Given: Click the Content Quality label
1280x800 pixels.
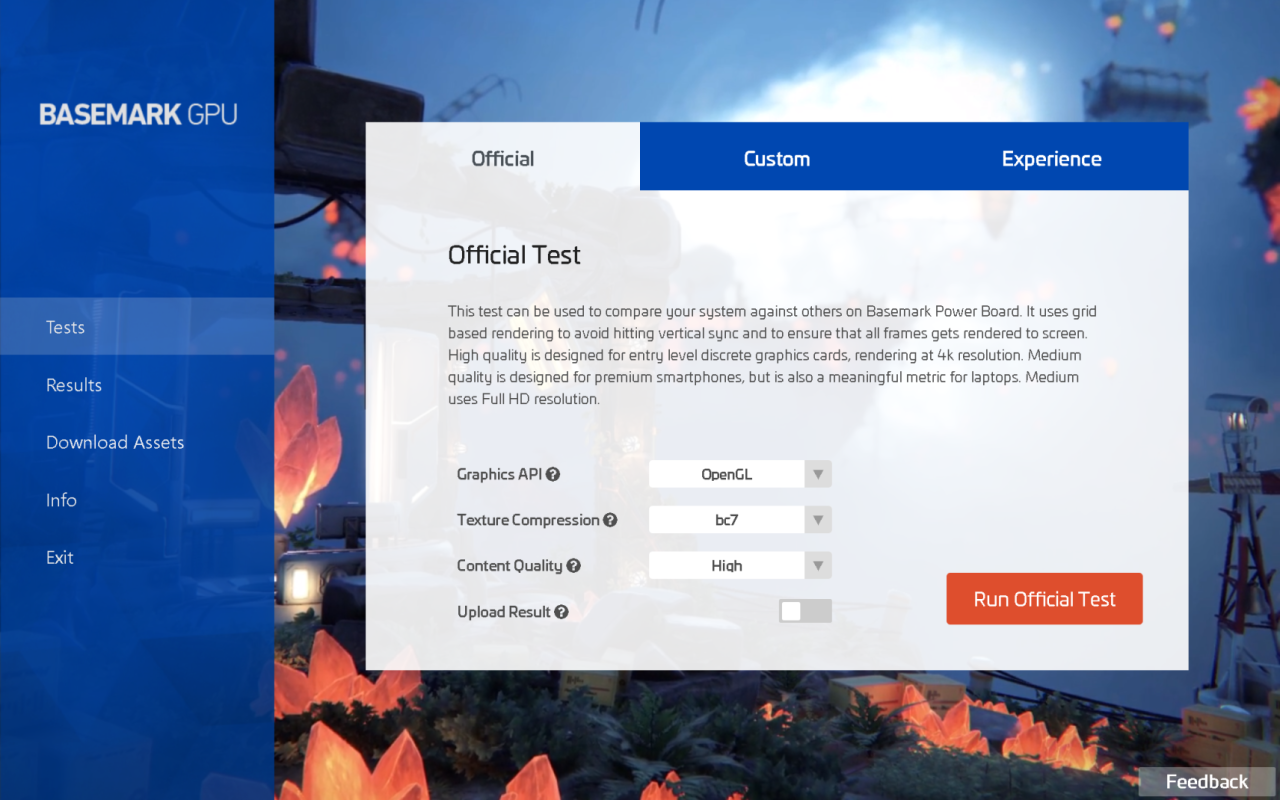Looking at the screenshot, I should 509,566.
